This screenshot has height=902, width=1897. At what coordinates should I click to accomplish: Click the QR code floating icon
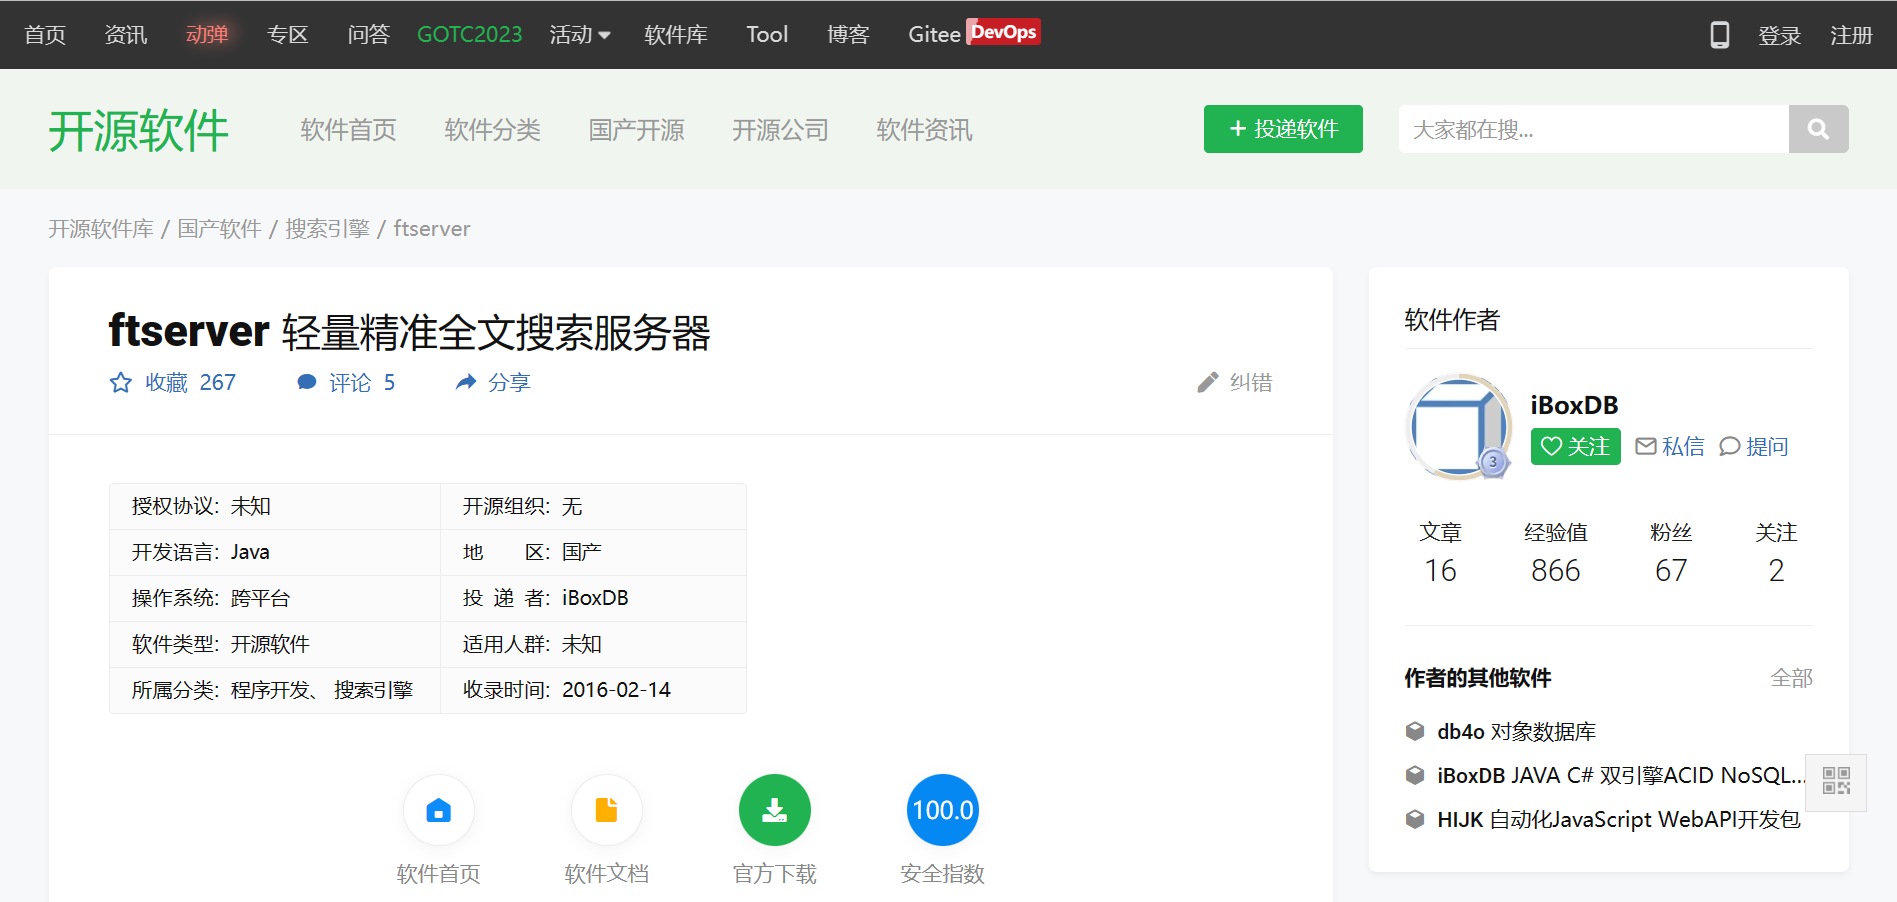tap(1836, 781)
